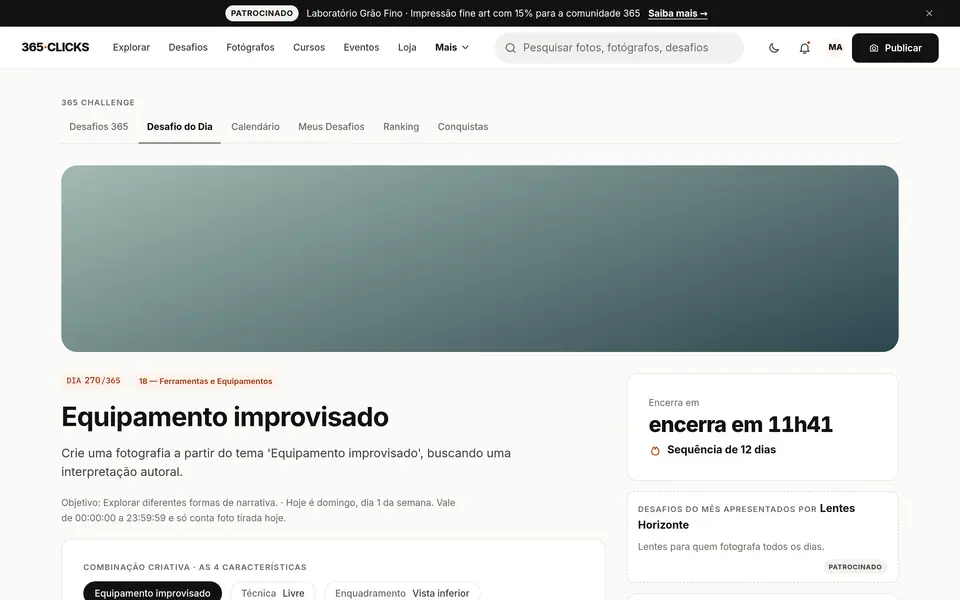Click the challenge hero banner image
The image size is (960, 600).
click(480, 258)
